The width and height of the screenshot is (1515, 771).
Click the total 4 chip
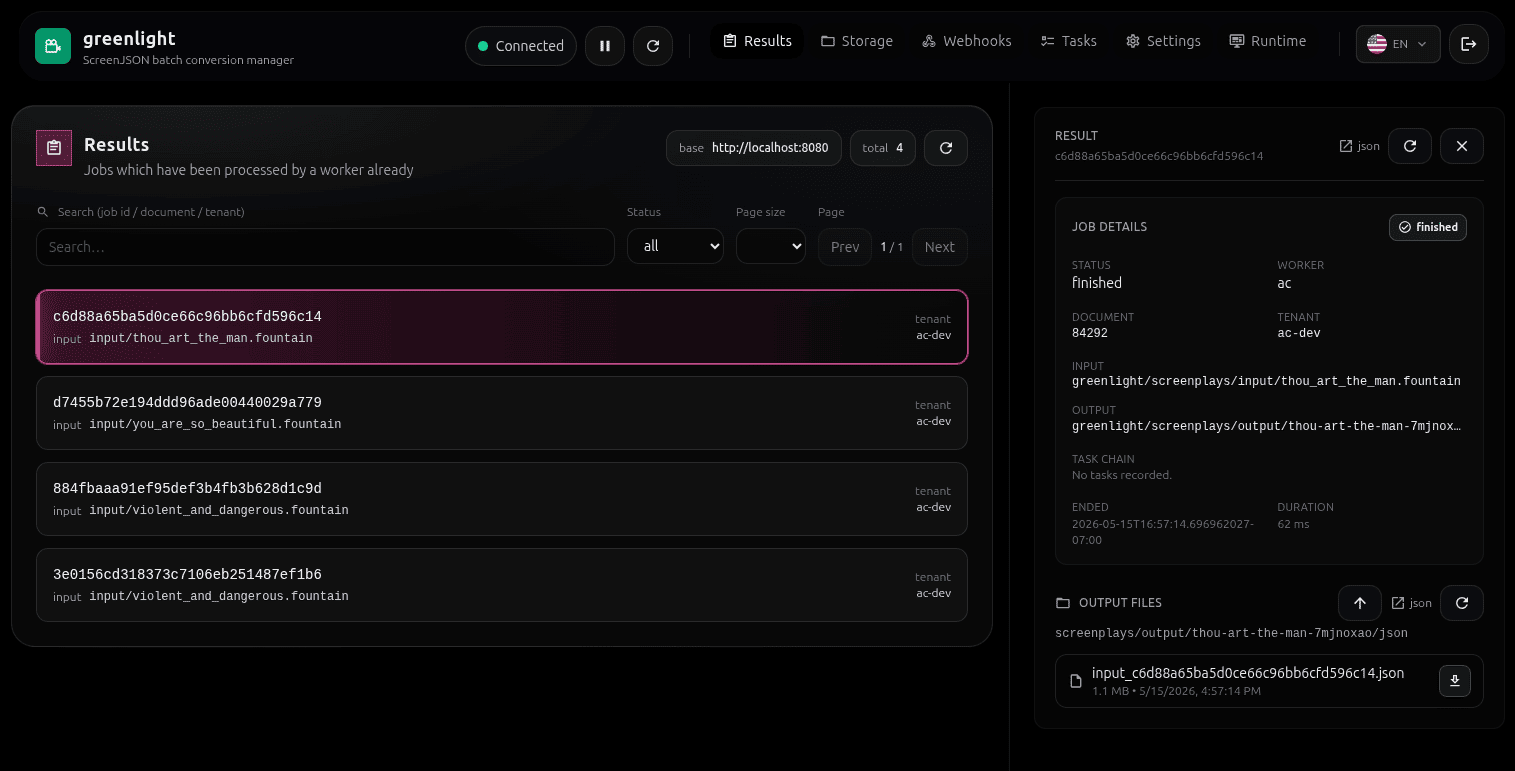click(x=883, y=148)
